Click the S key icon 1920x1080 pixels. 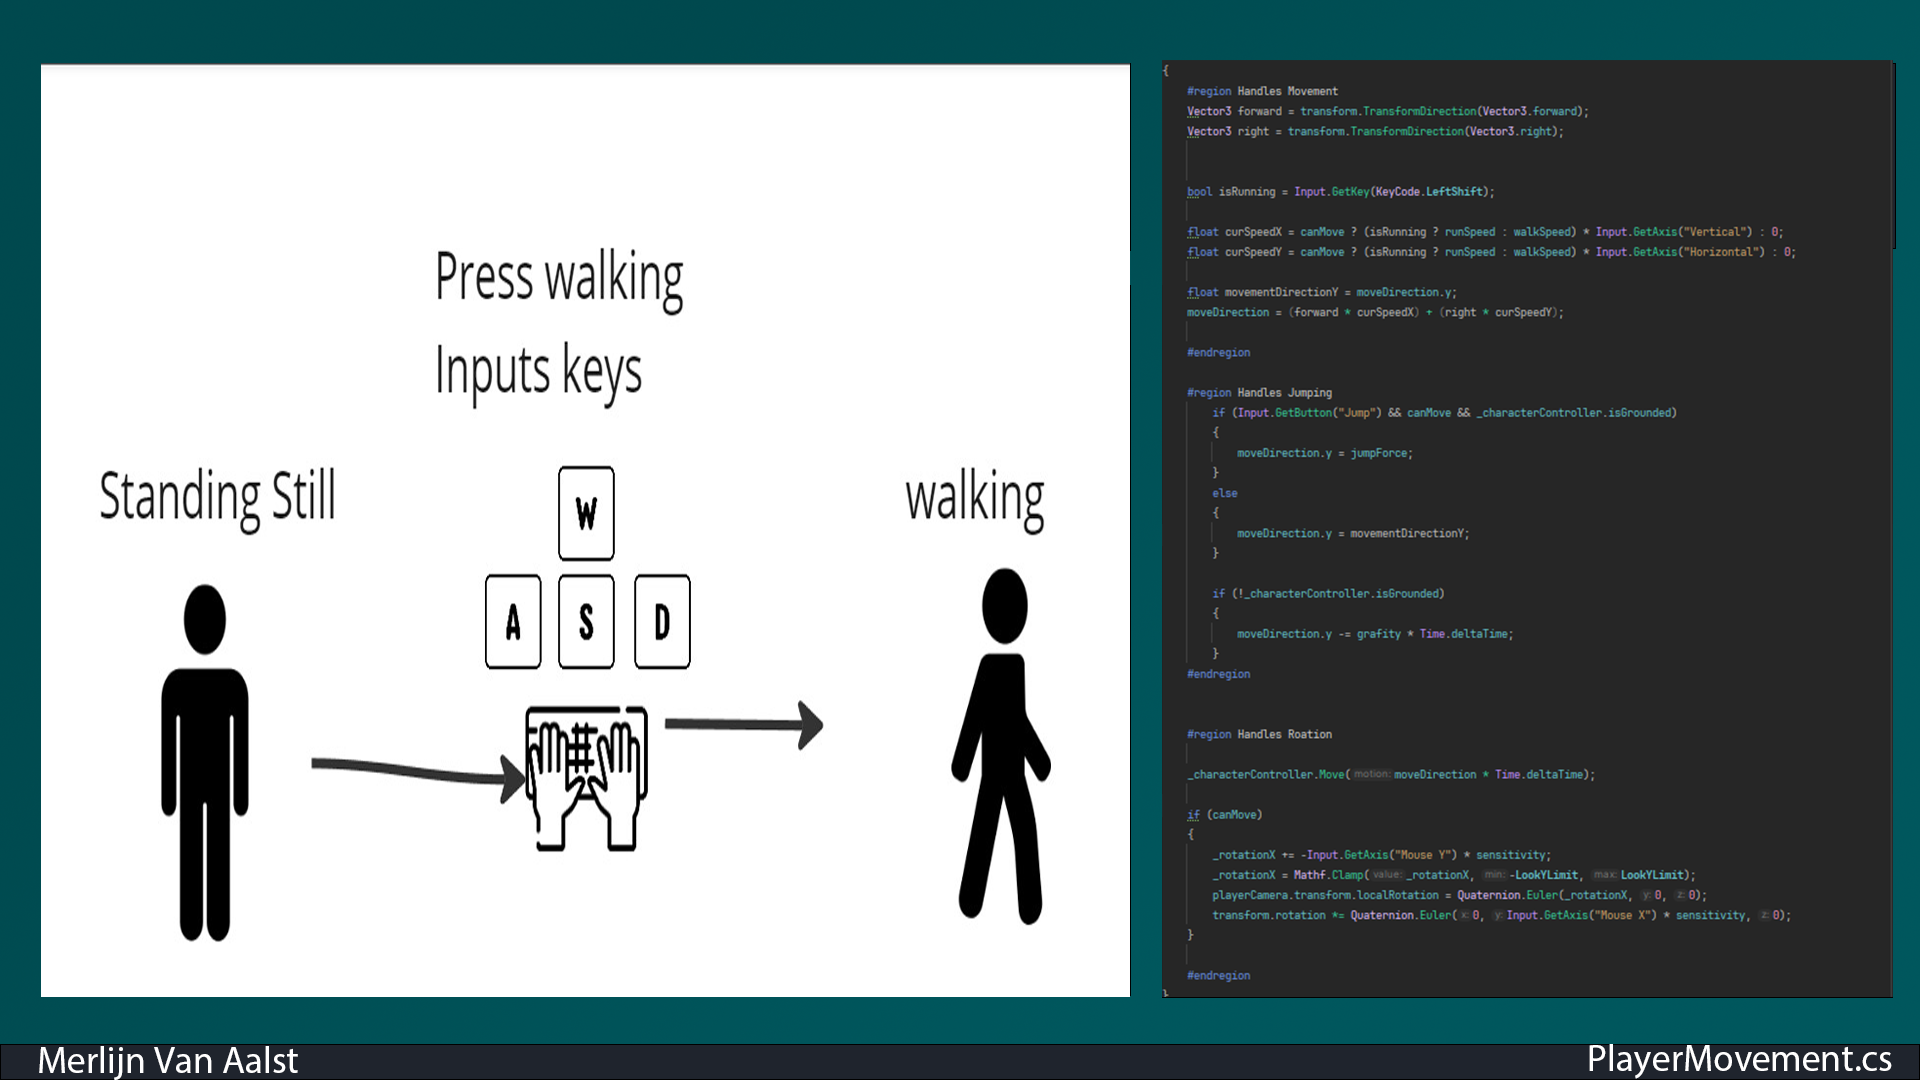click(x=586, y=622)
